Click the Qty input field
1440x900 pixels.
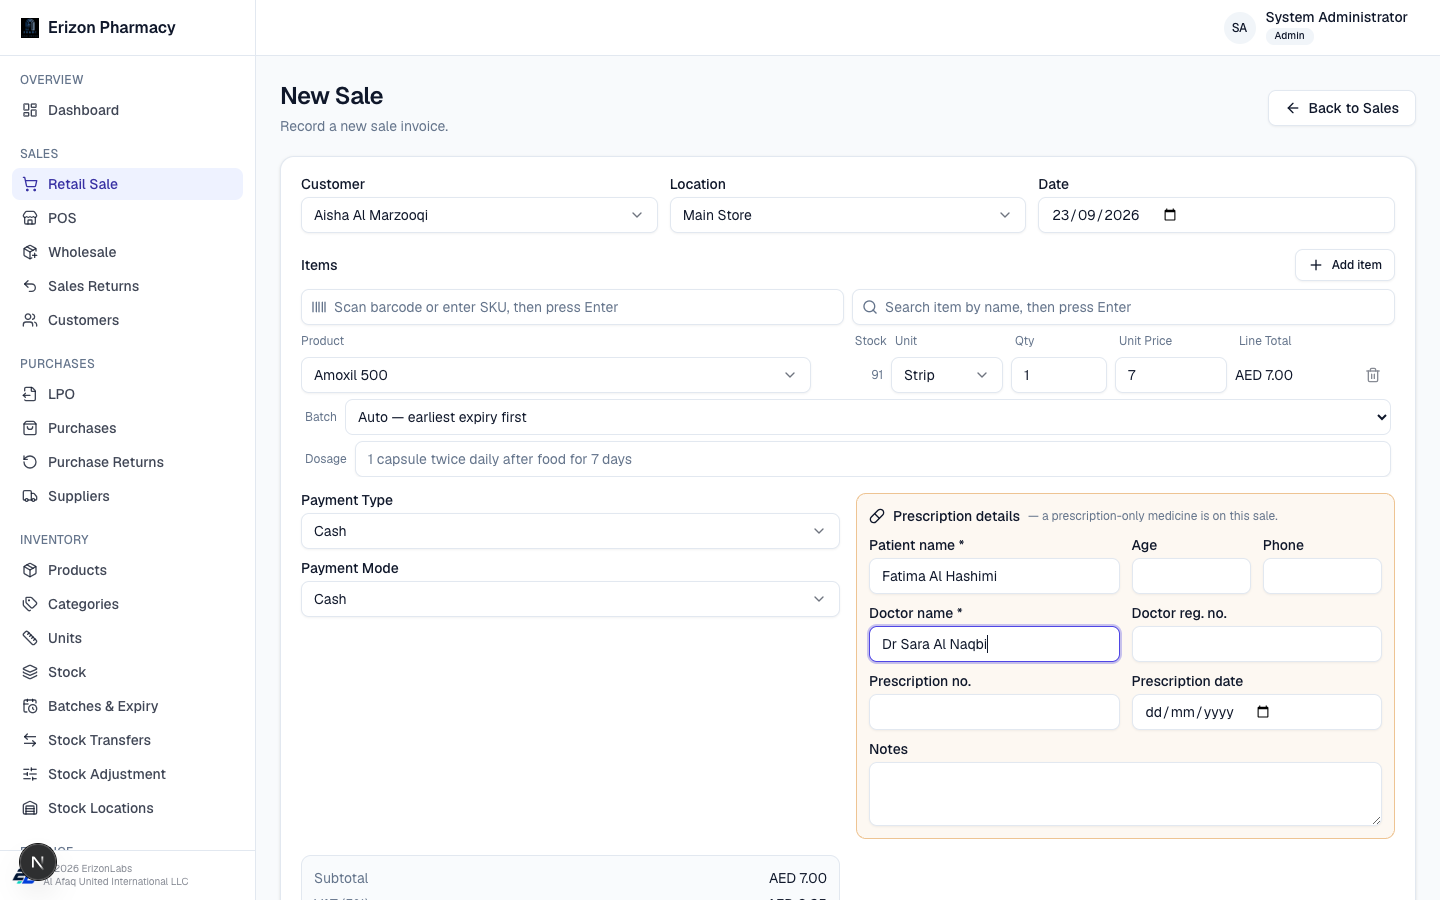tap(1059, 375)
